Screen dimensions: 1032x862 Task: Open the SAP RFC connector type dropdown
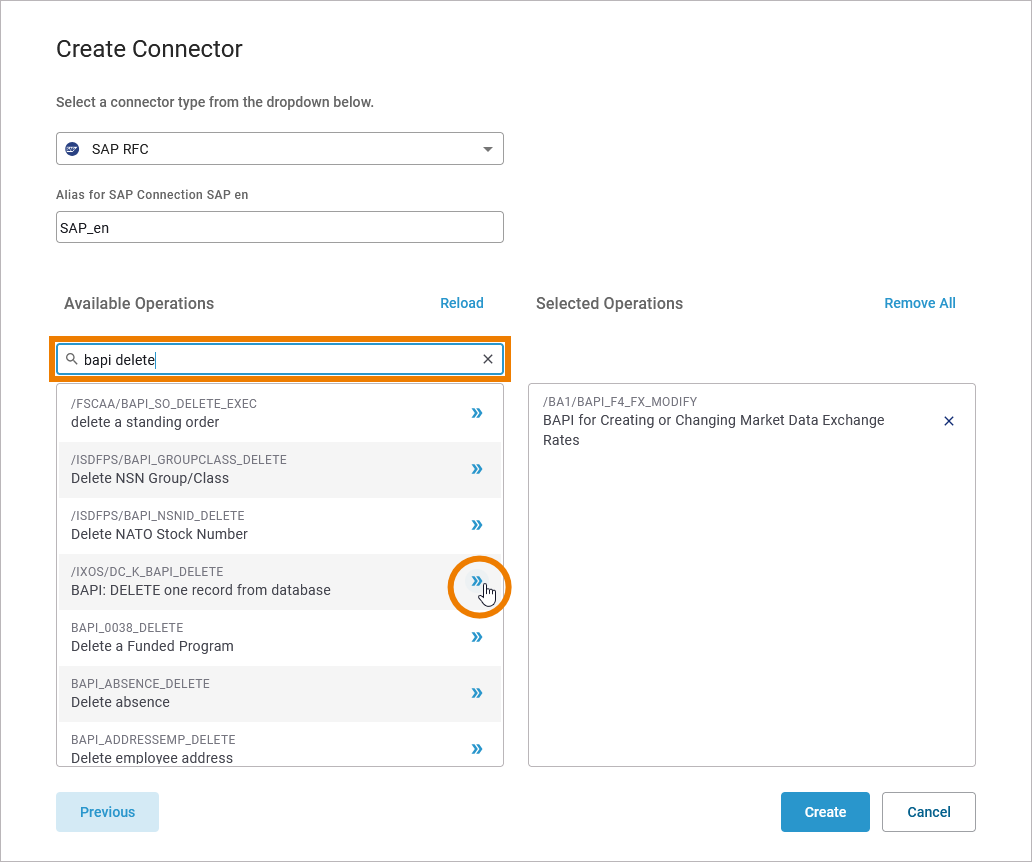(x=279, y=149)
